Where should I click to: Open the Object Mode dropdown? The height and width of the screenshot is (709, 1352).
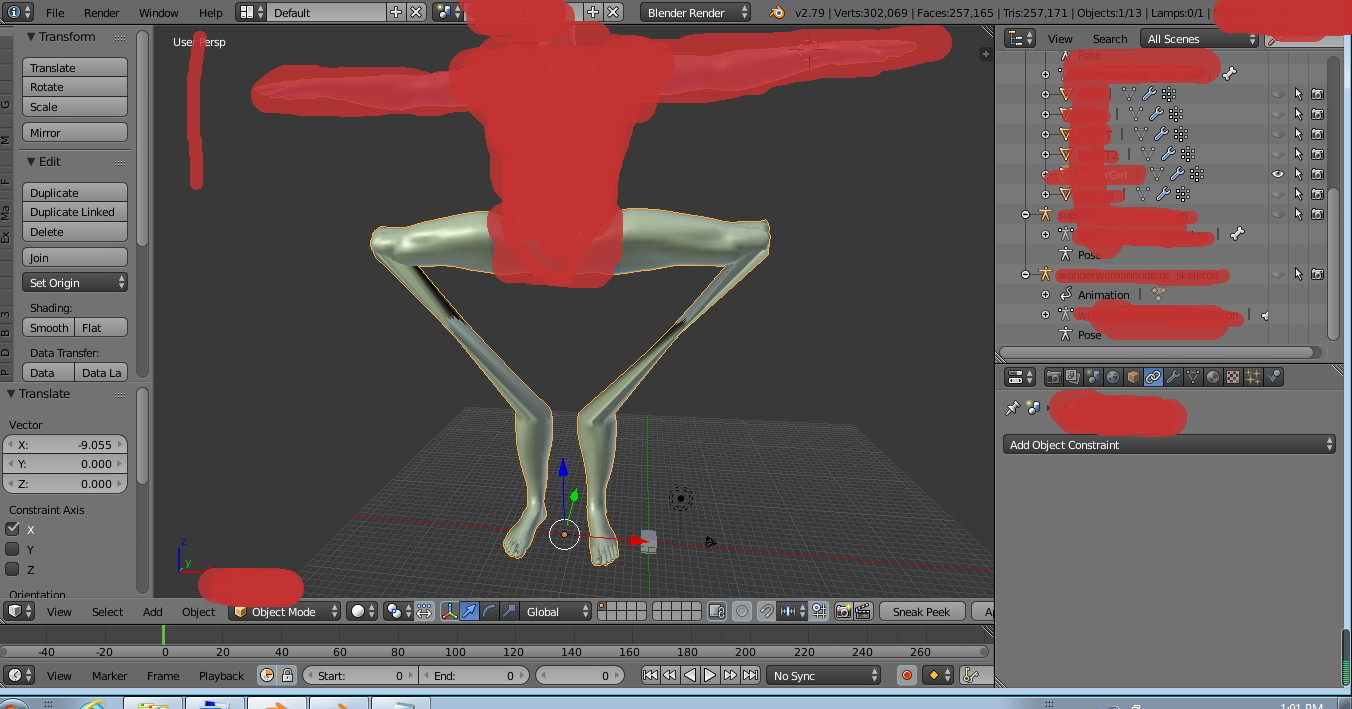pyautogui.click(x=284, y=611)
